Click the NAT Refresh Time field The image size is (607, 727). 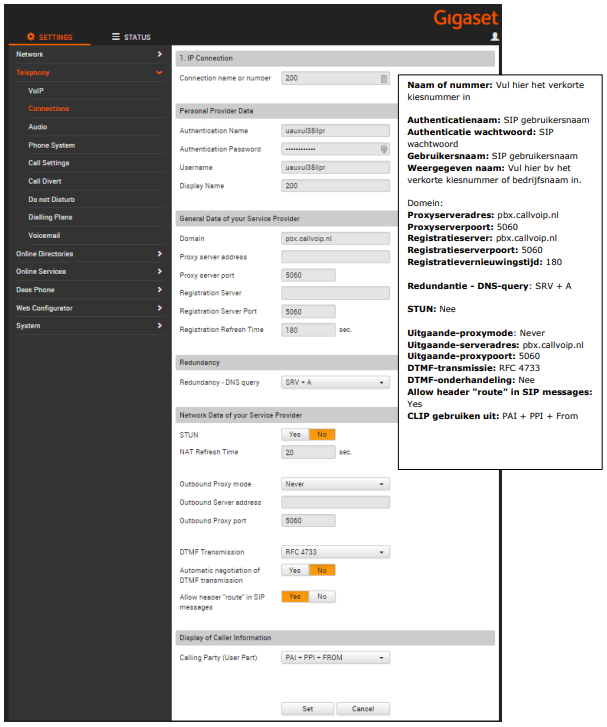(308, 452)
